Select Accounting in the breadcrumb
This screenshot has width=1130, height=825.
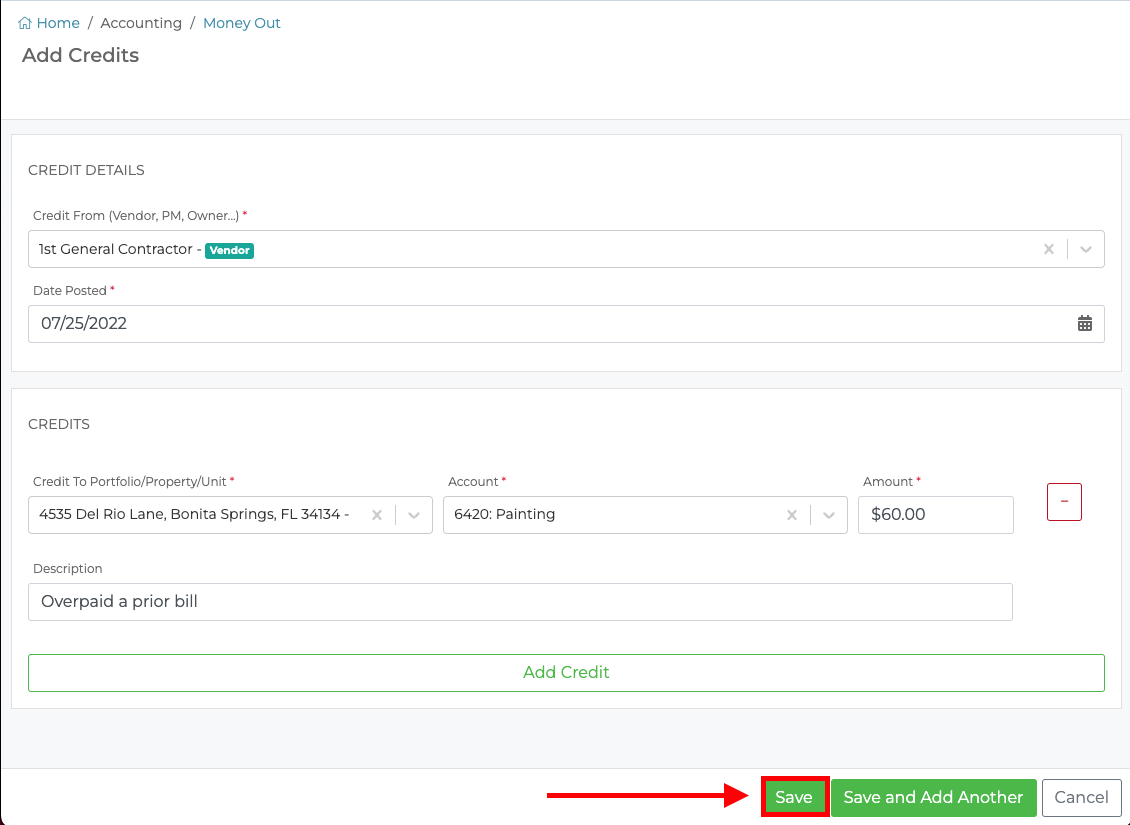[141, 22]
